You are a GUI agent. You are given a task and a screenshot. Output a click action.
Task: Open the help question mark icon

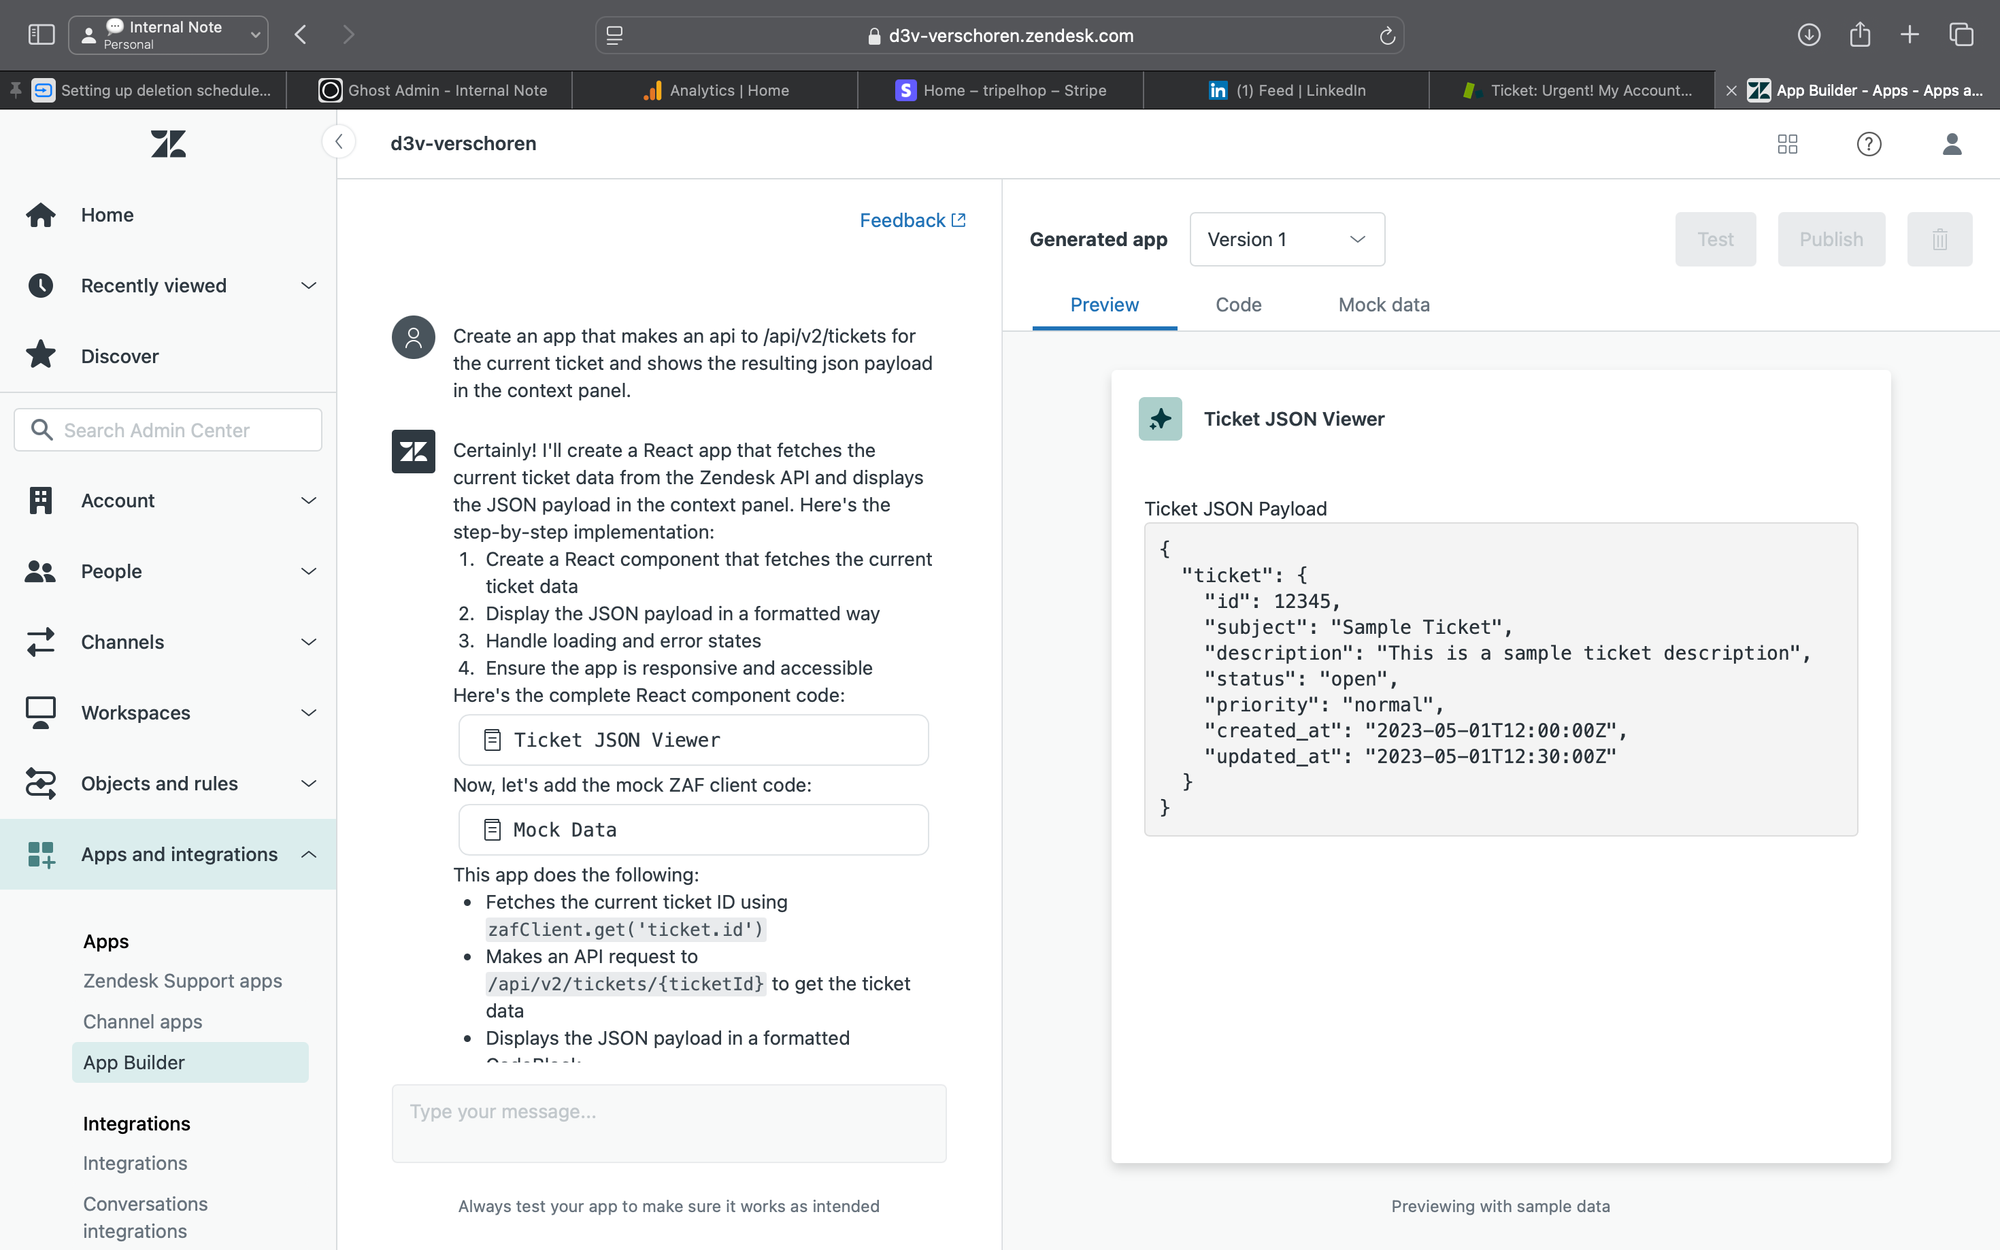1869,144
